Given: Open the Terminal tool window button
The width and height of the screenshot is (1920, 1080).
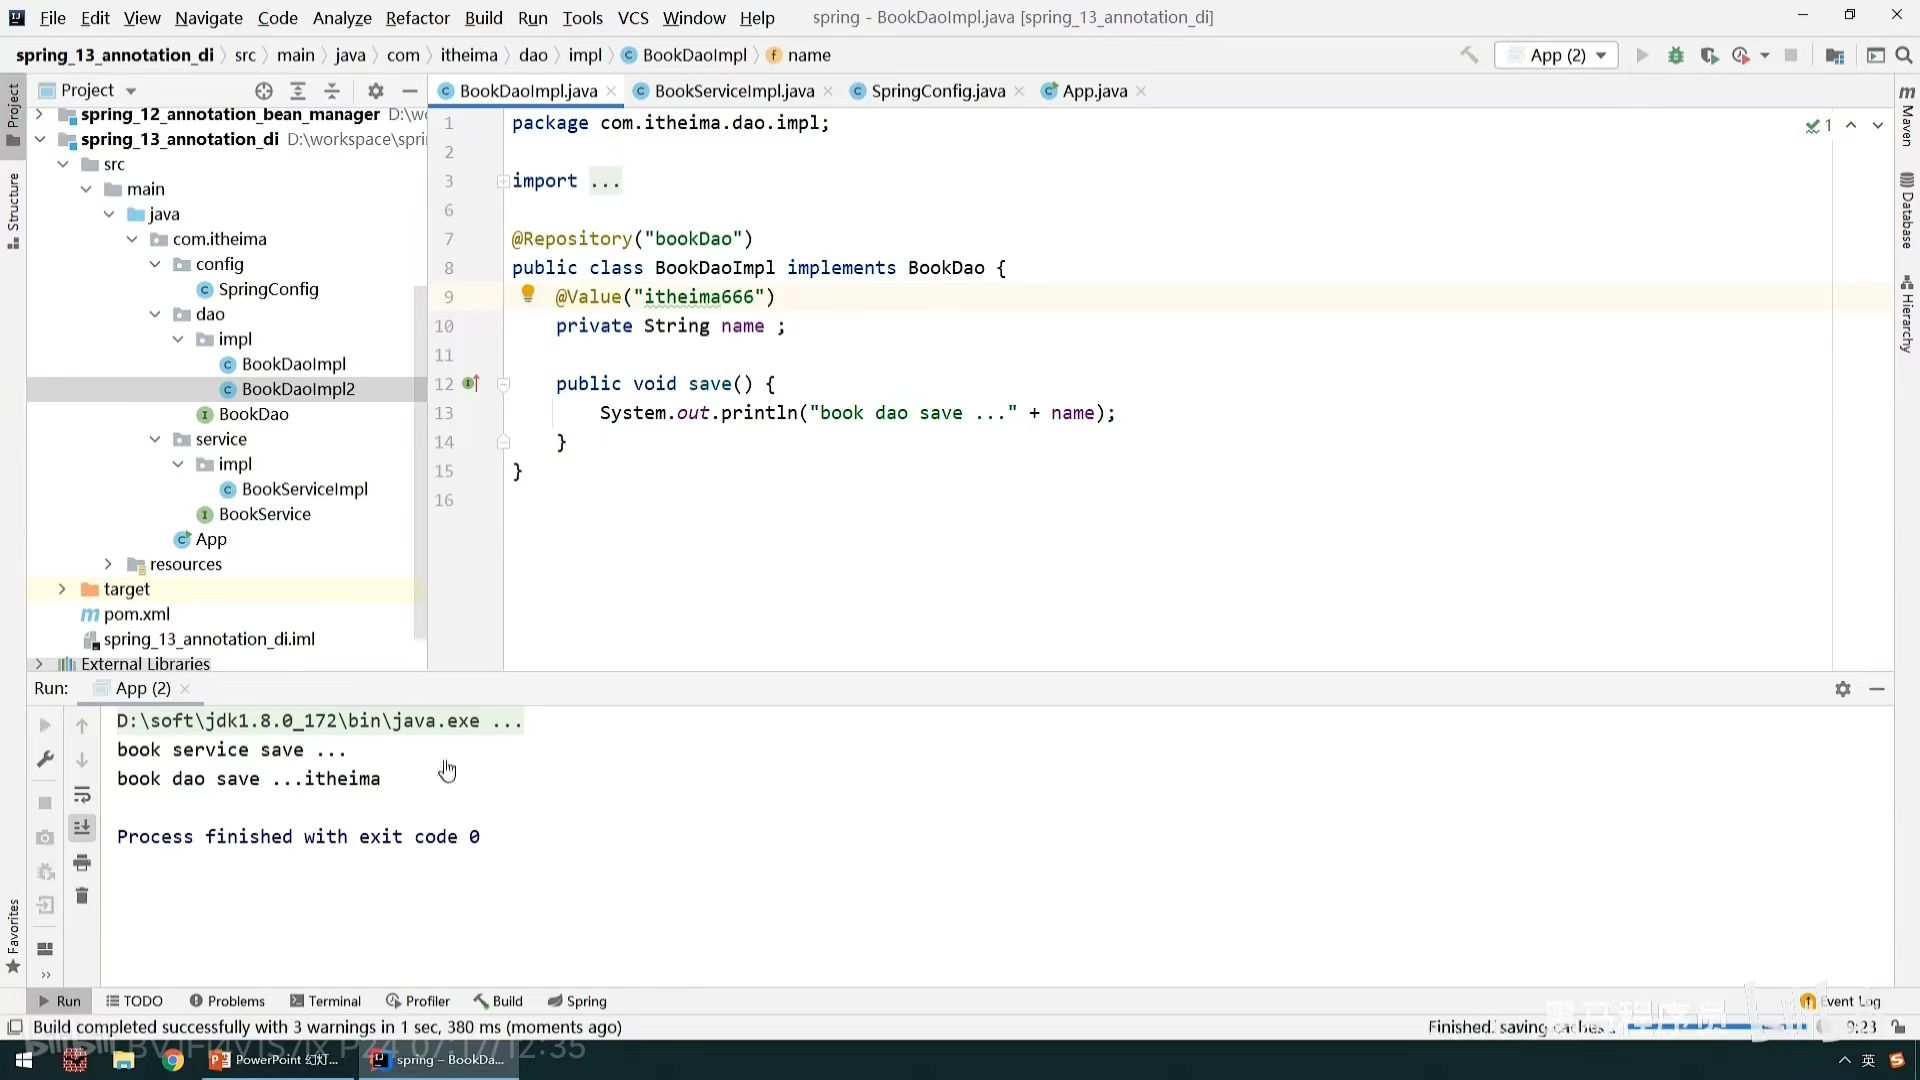Looking at the screenshot, I should (x=325, y=1001).
